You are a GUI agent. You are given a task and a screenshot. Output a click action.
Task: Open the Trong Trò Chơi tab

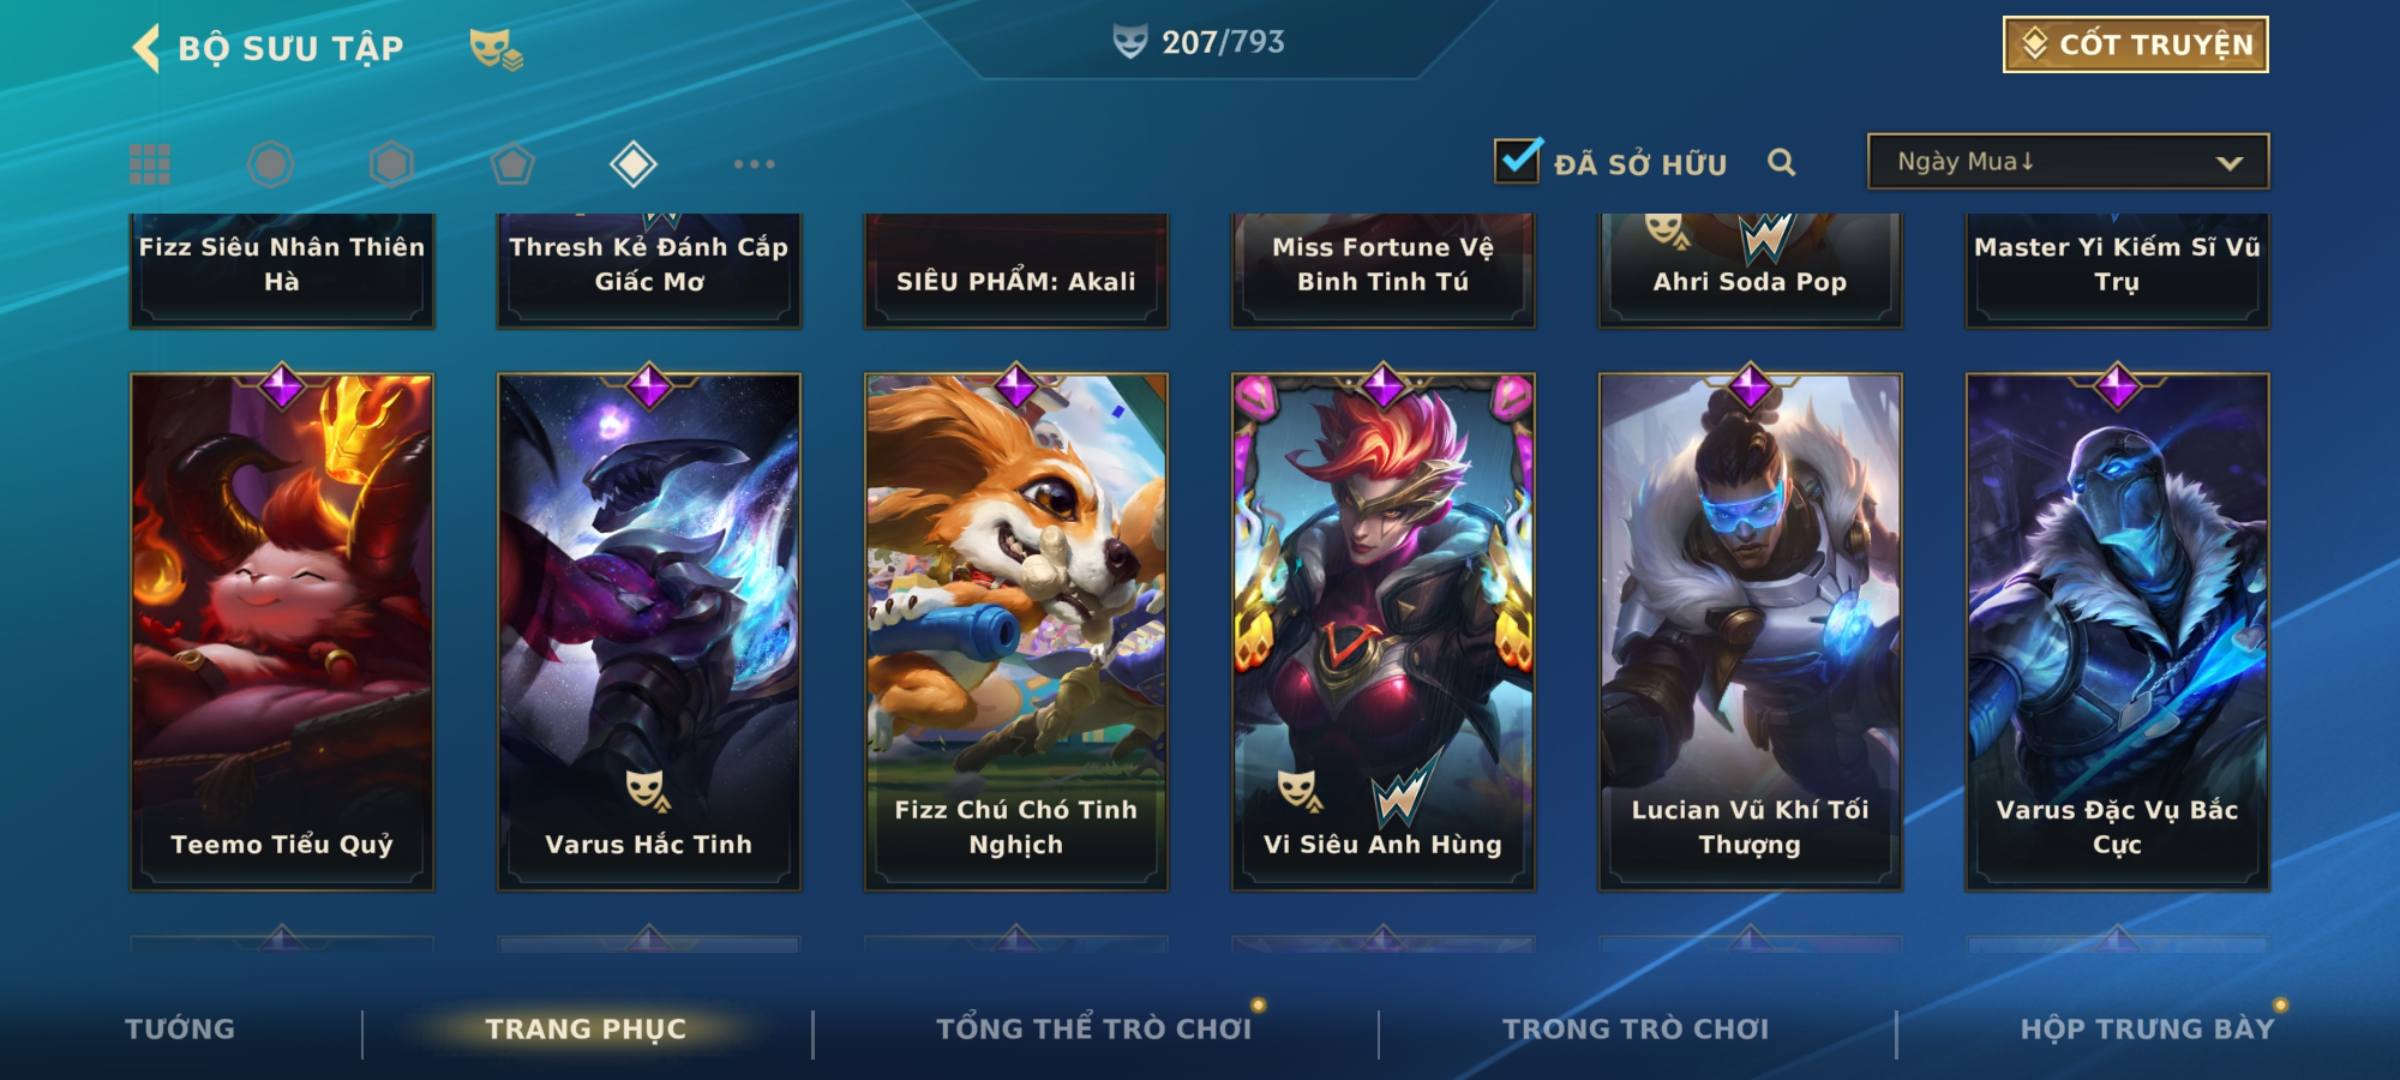(x=1636, y=1028)
